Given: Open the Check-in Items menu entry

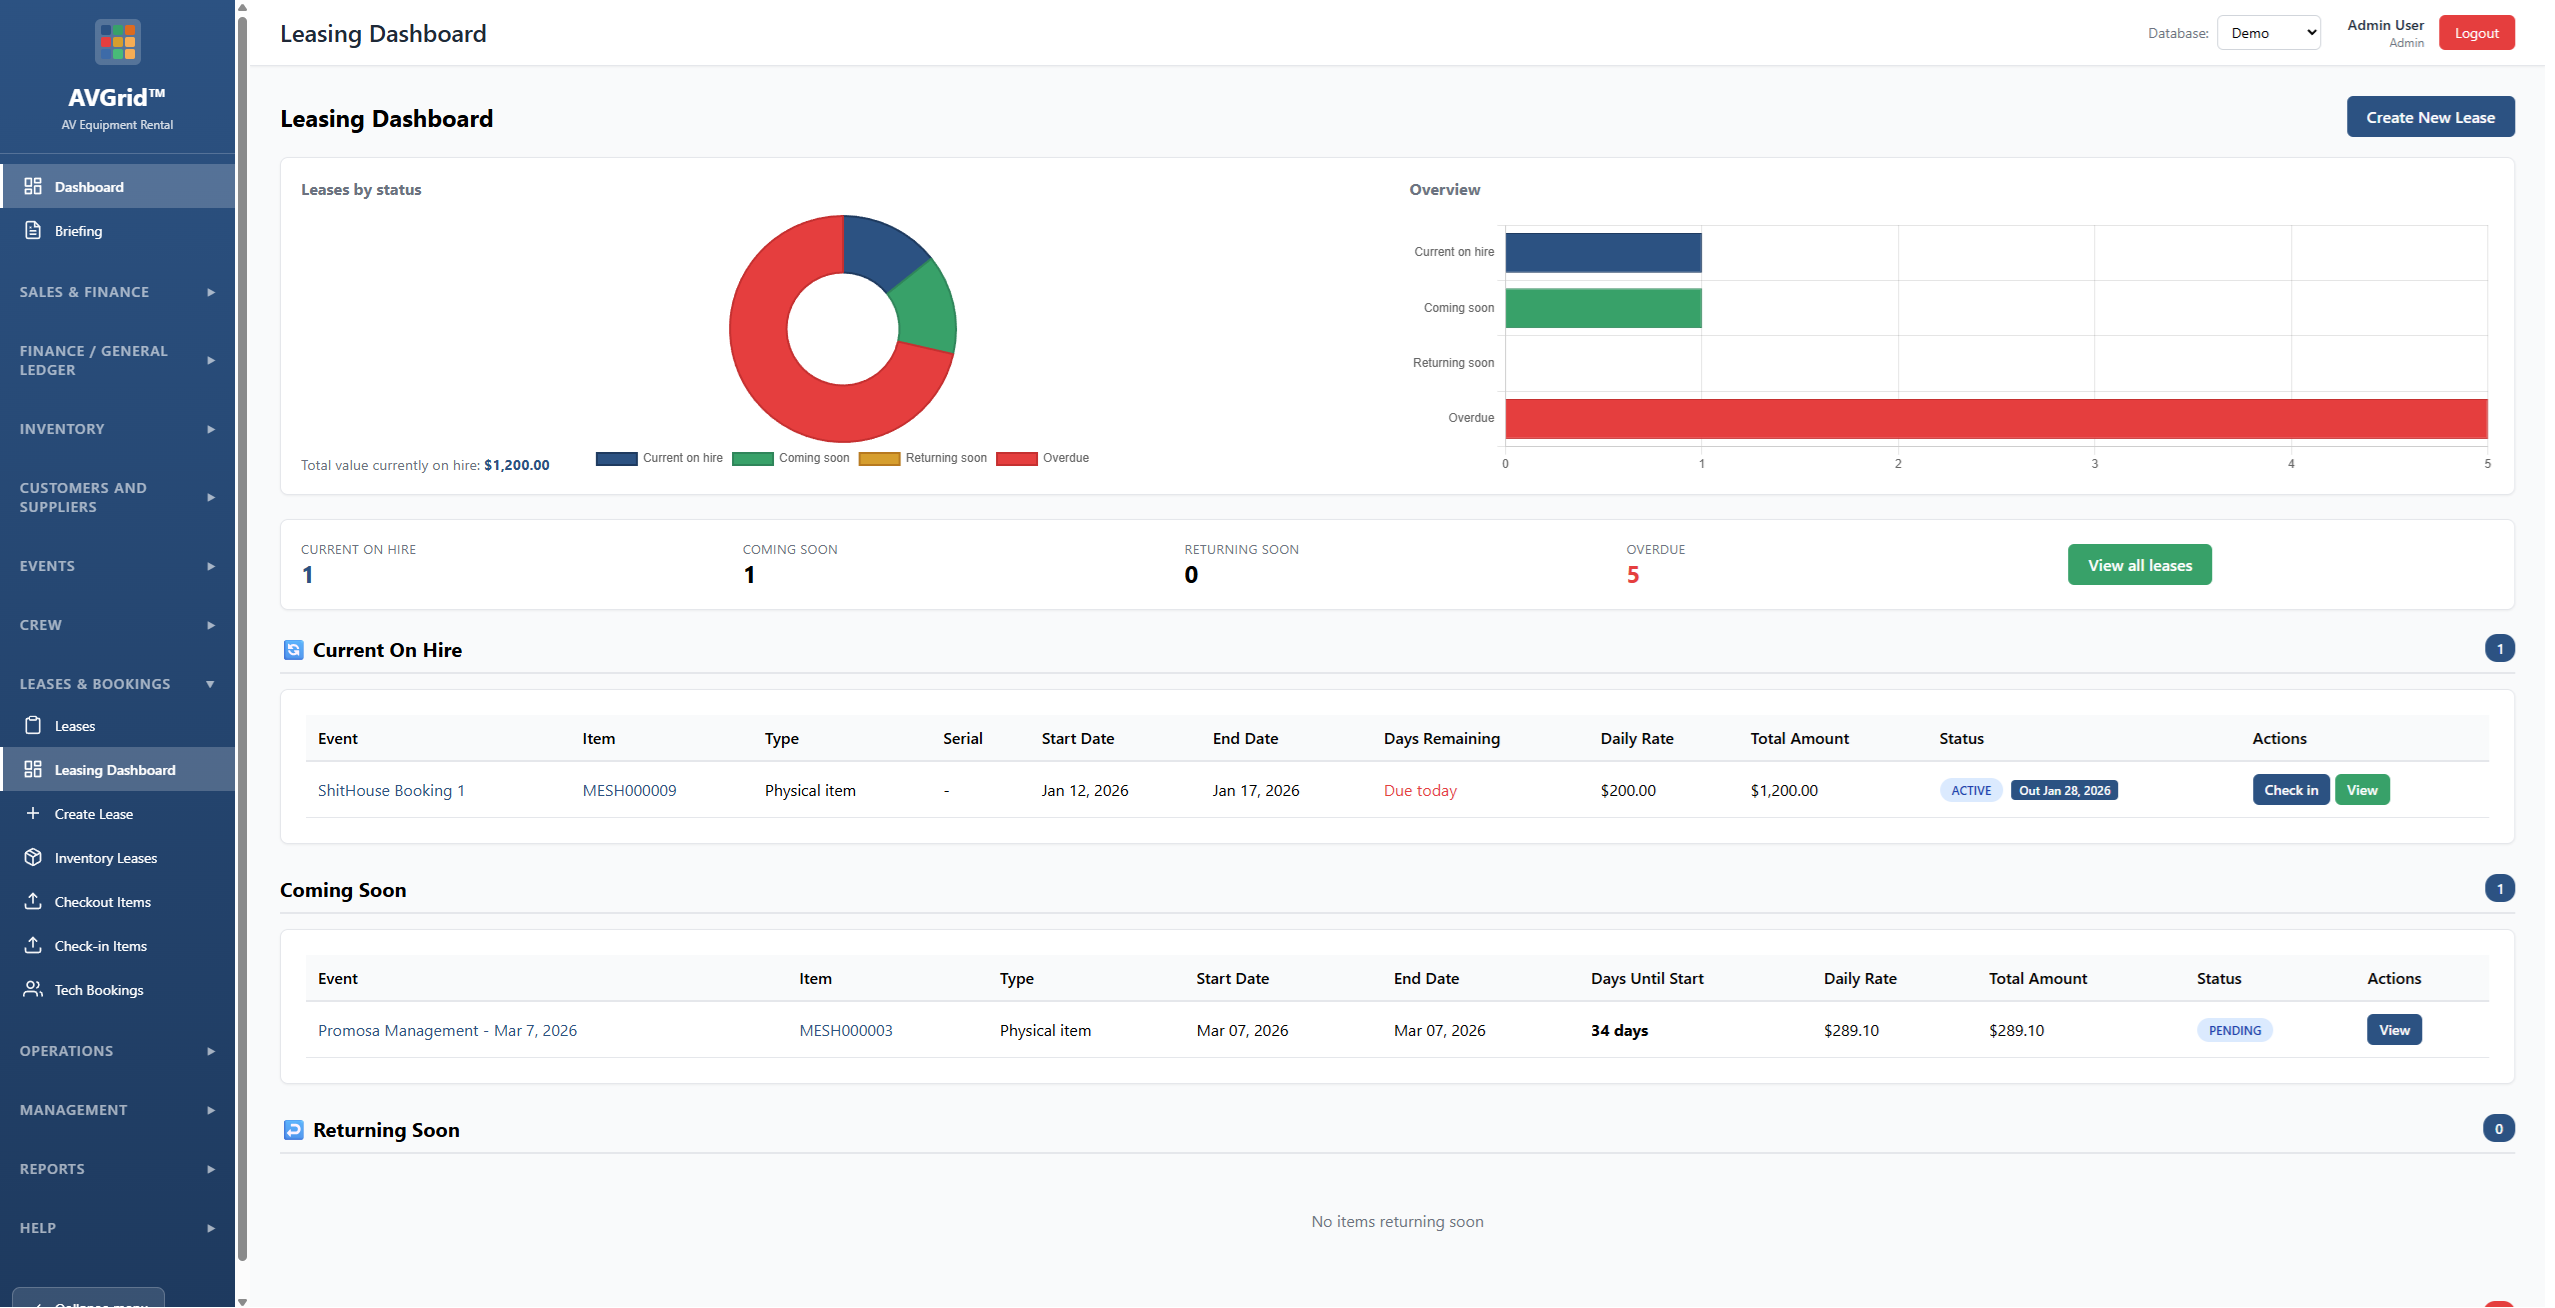Looking at the screenshot, I should pos(100,945).
